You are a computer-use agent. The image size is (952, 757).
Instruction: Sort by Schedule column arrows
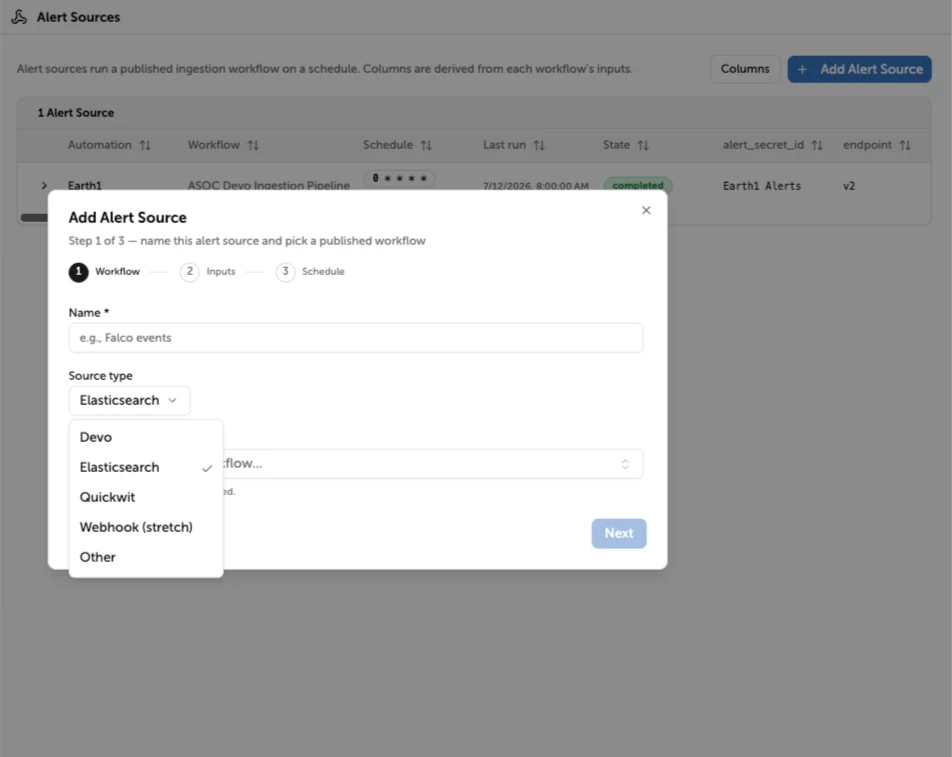click(426, 145)
